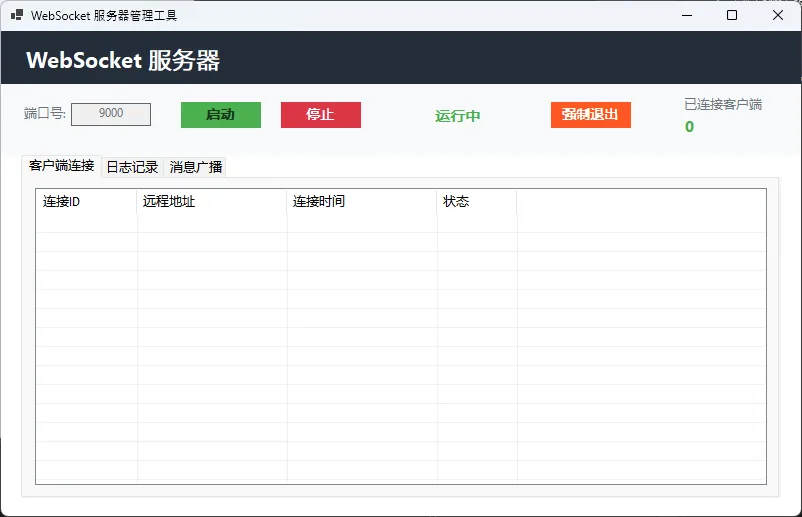The height and width of the screenshot is (517, 802).
Task: Click the connected client count 0
Action: pyautogui.click(x=689, y=127)
